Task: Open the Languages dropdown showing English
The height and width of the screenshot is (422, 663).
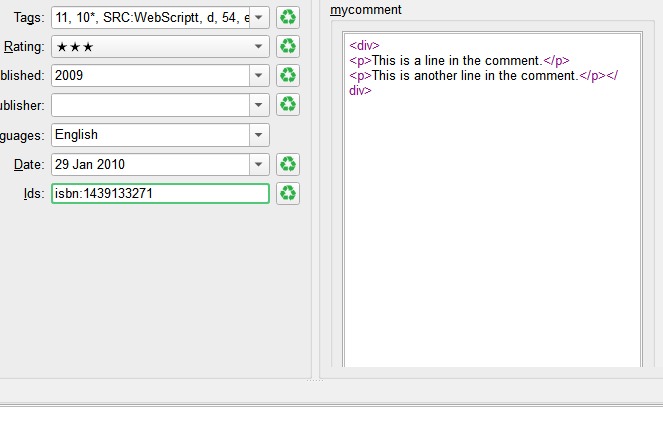Action: [x=259, y=134]
